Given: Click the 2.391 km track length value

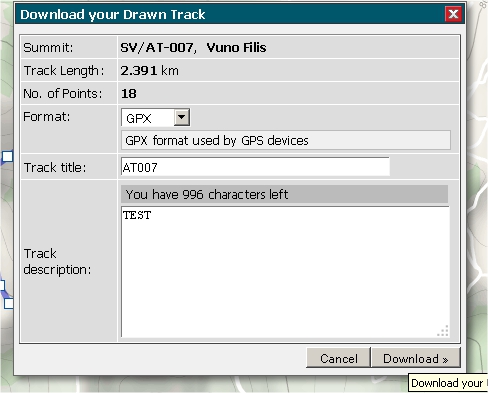Looking at the screenshot, I should click(149, 71).
